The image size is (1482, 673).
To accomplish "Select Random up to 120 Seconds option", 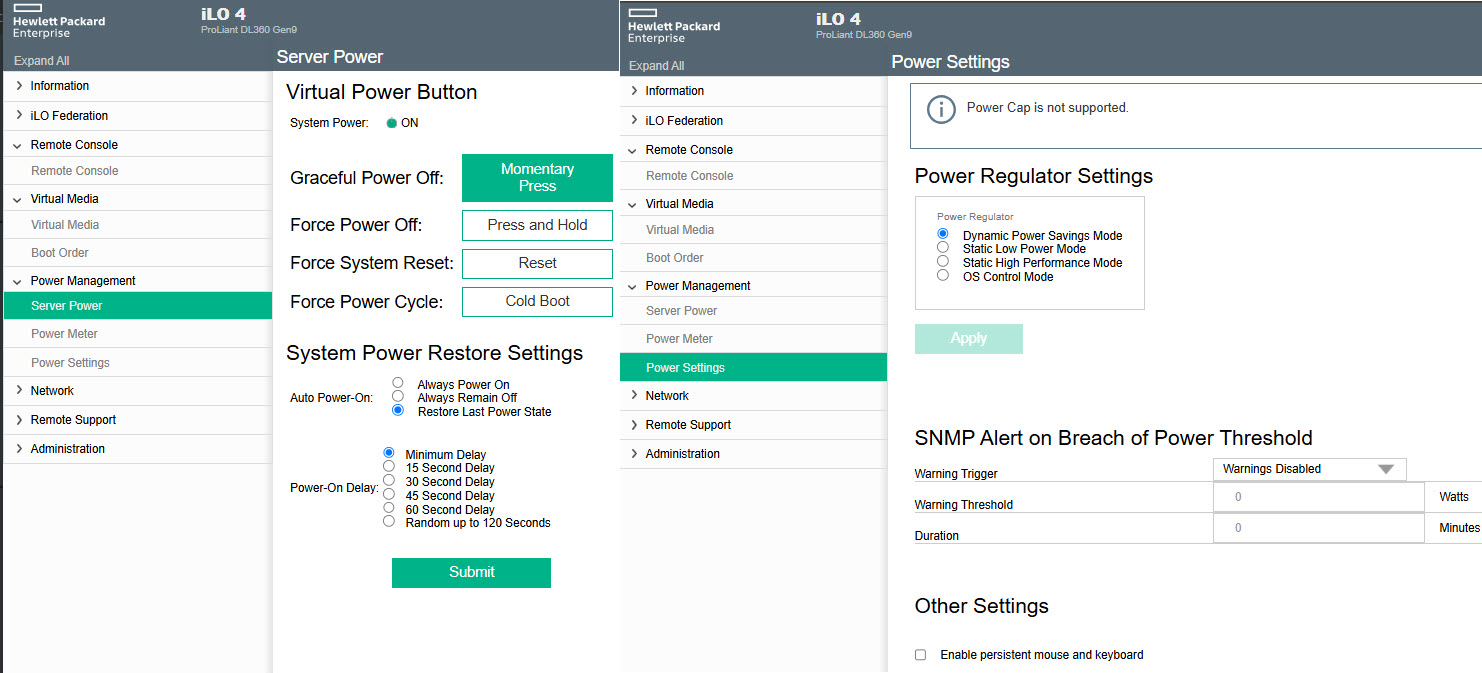I will (389, 521).
